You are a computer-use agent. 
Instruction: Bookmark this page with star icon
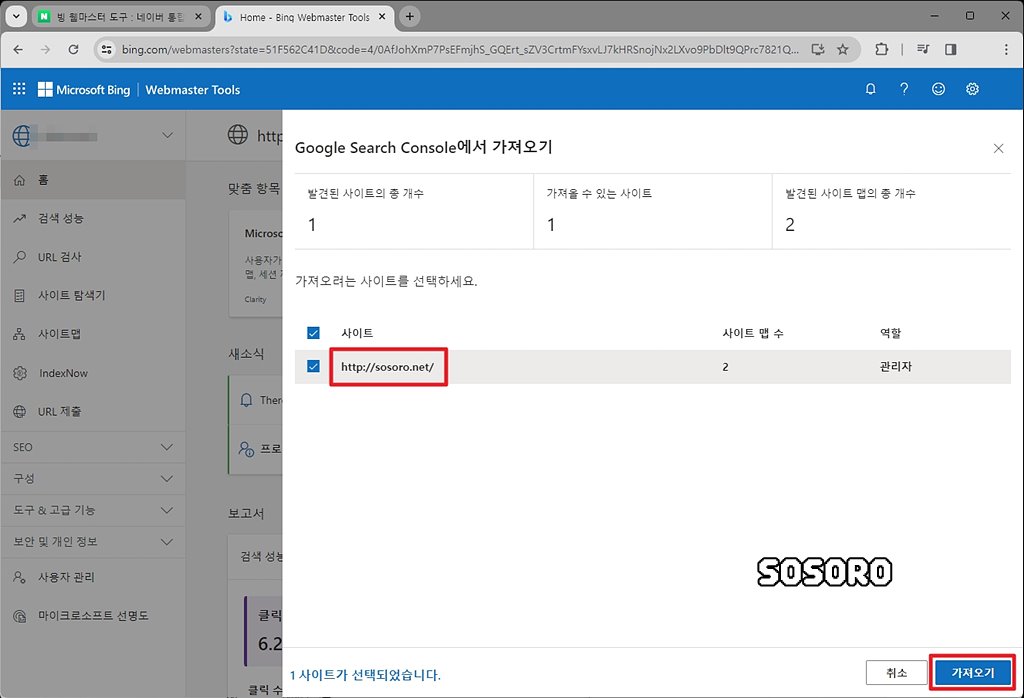(x=843, y=50)
